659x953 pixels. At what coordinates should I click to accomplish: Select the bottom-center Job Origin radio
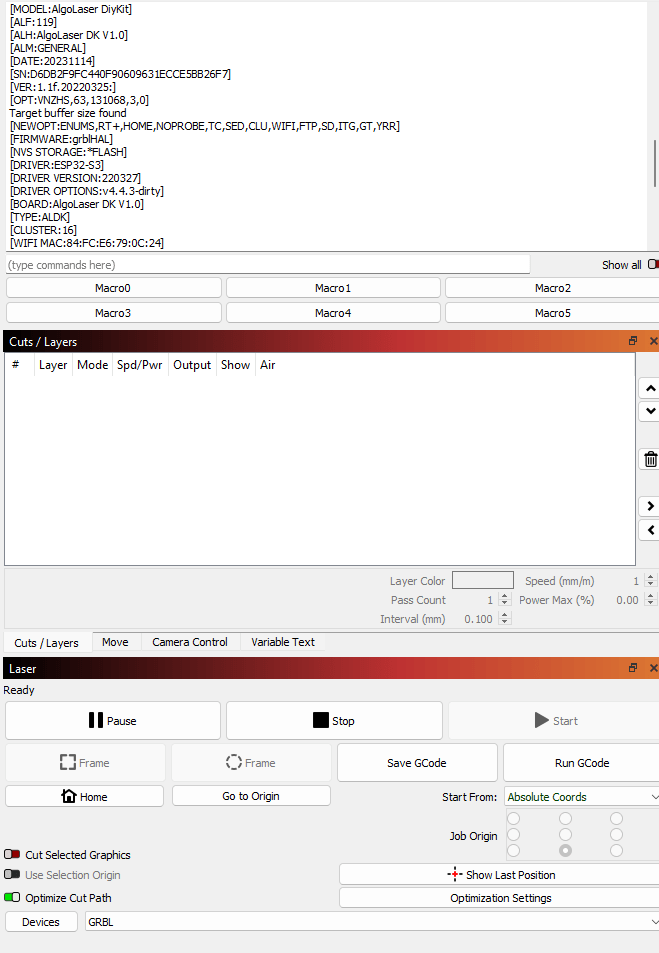coord(565,850)
